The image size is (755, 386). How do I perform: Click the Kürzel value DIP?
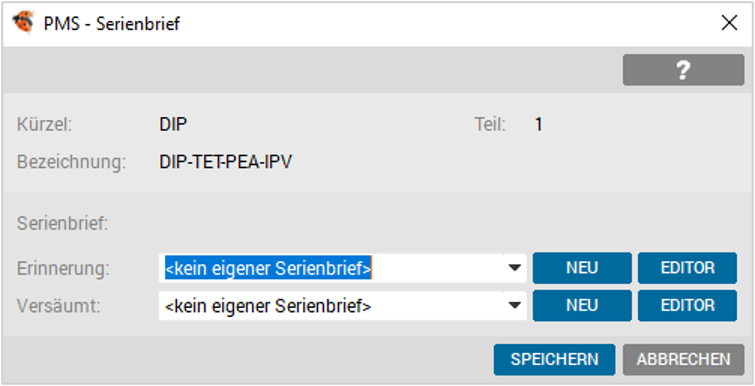(173, 125)
